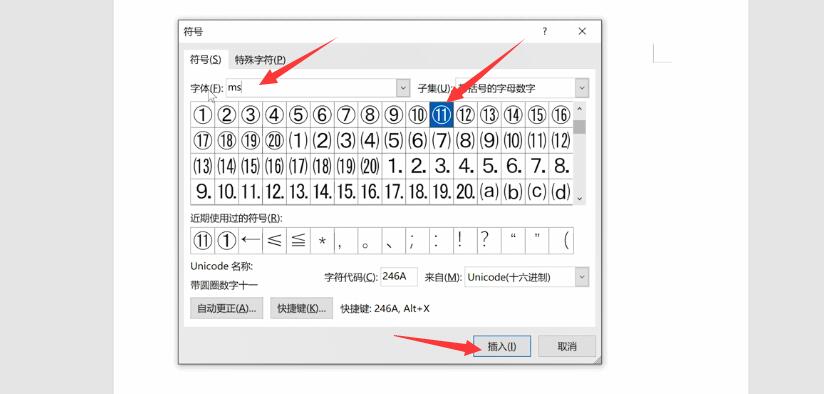Select circled number ② symbol
The width and height of the screenshot is (824, 394).
click(x=226, y=115)
